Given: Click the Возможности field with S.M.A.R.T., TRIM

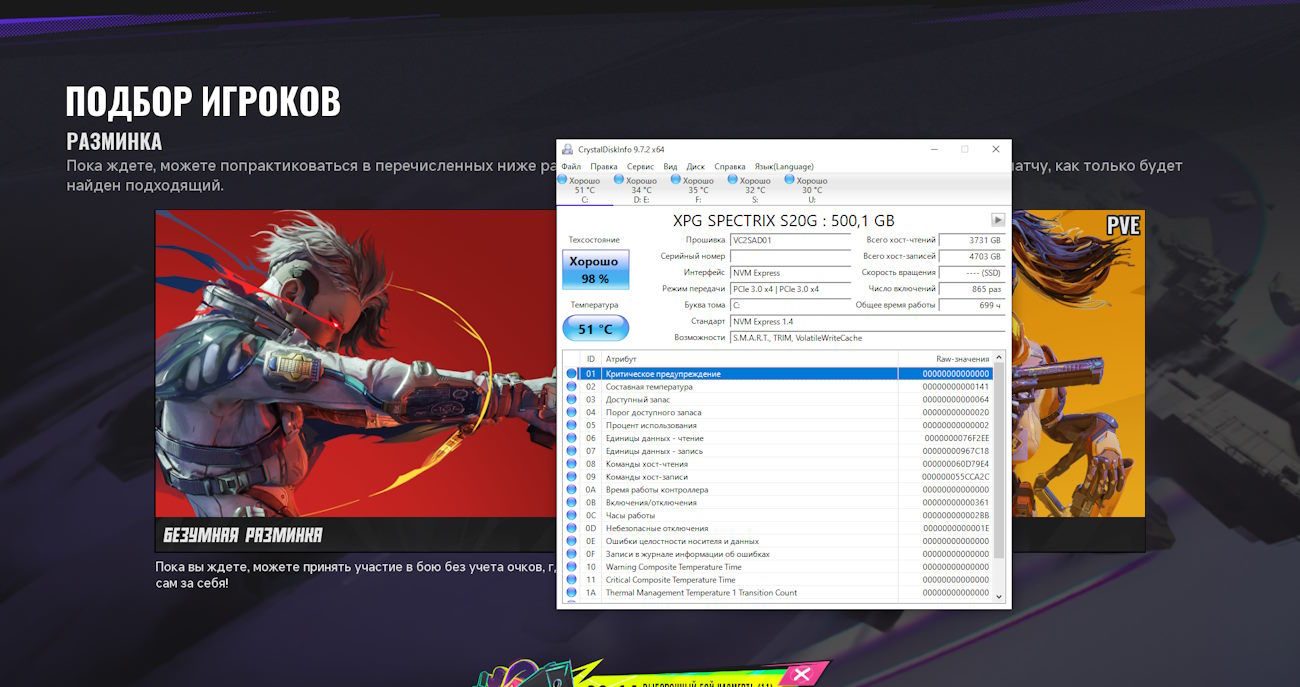Looking at the screenshot, I should [x=867, y=338].
